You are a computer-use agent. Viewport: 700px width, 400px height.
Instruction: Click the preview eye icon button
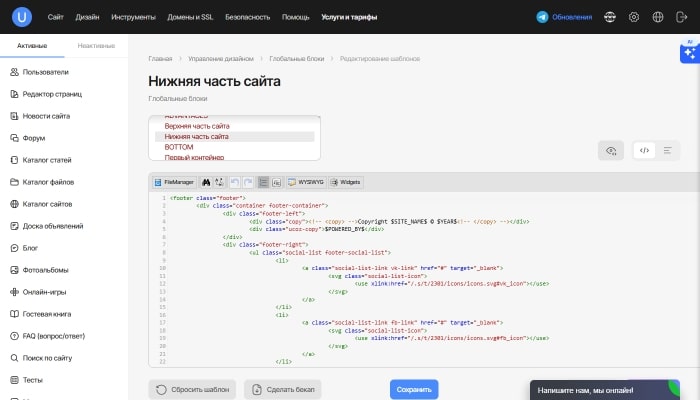point(610,151)
